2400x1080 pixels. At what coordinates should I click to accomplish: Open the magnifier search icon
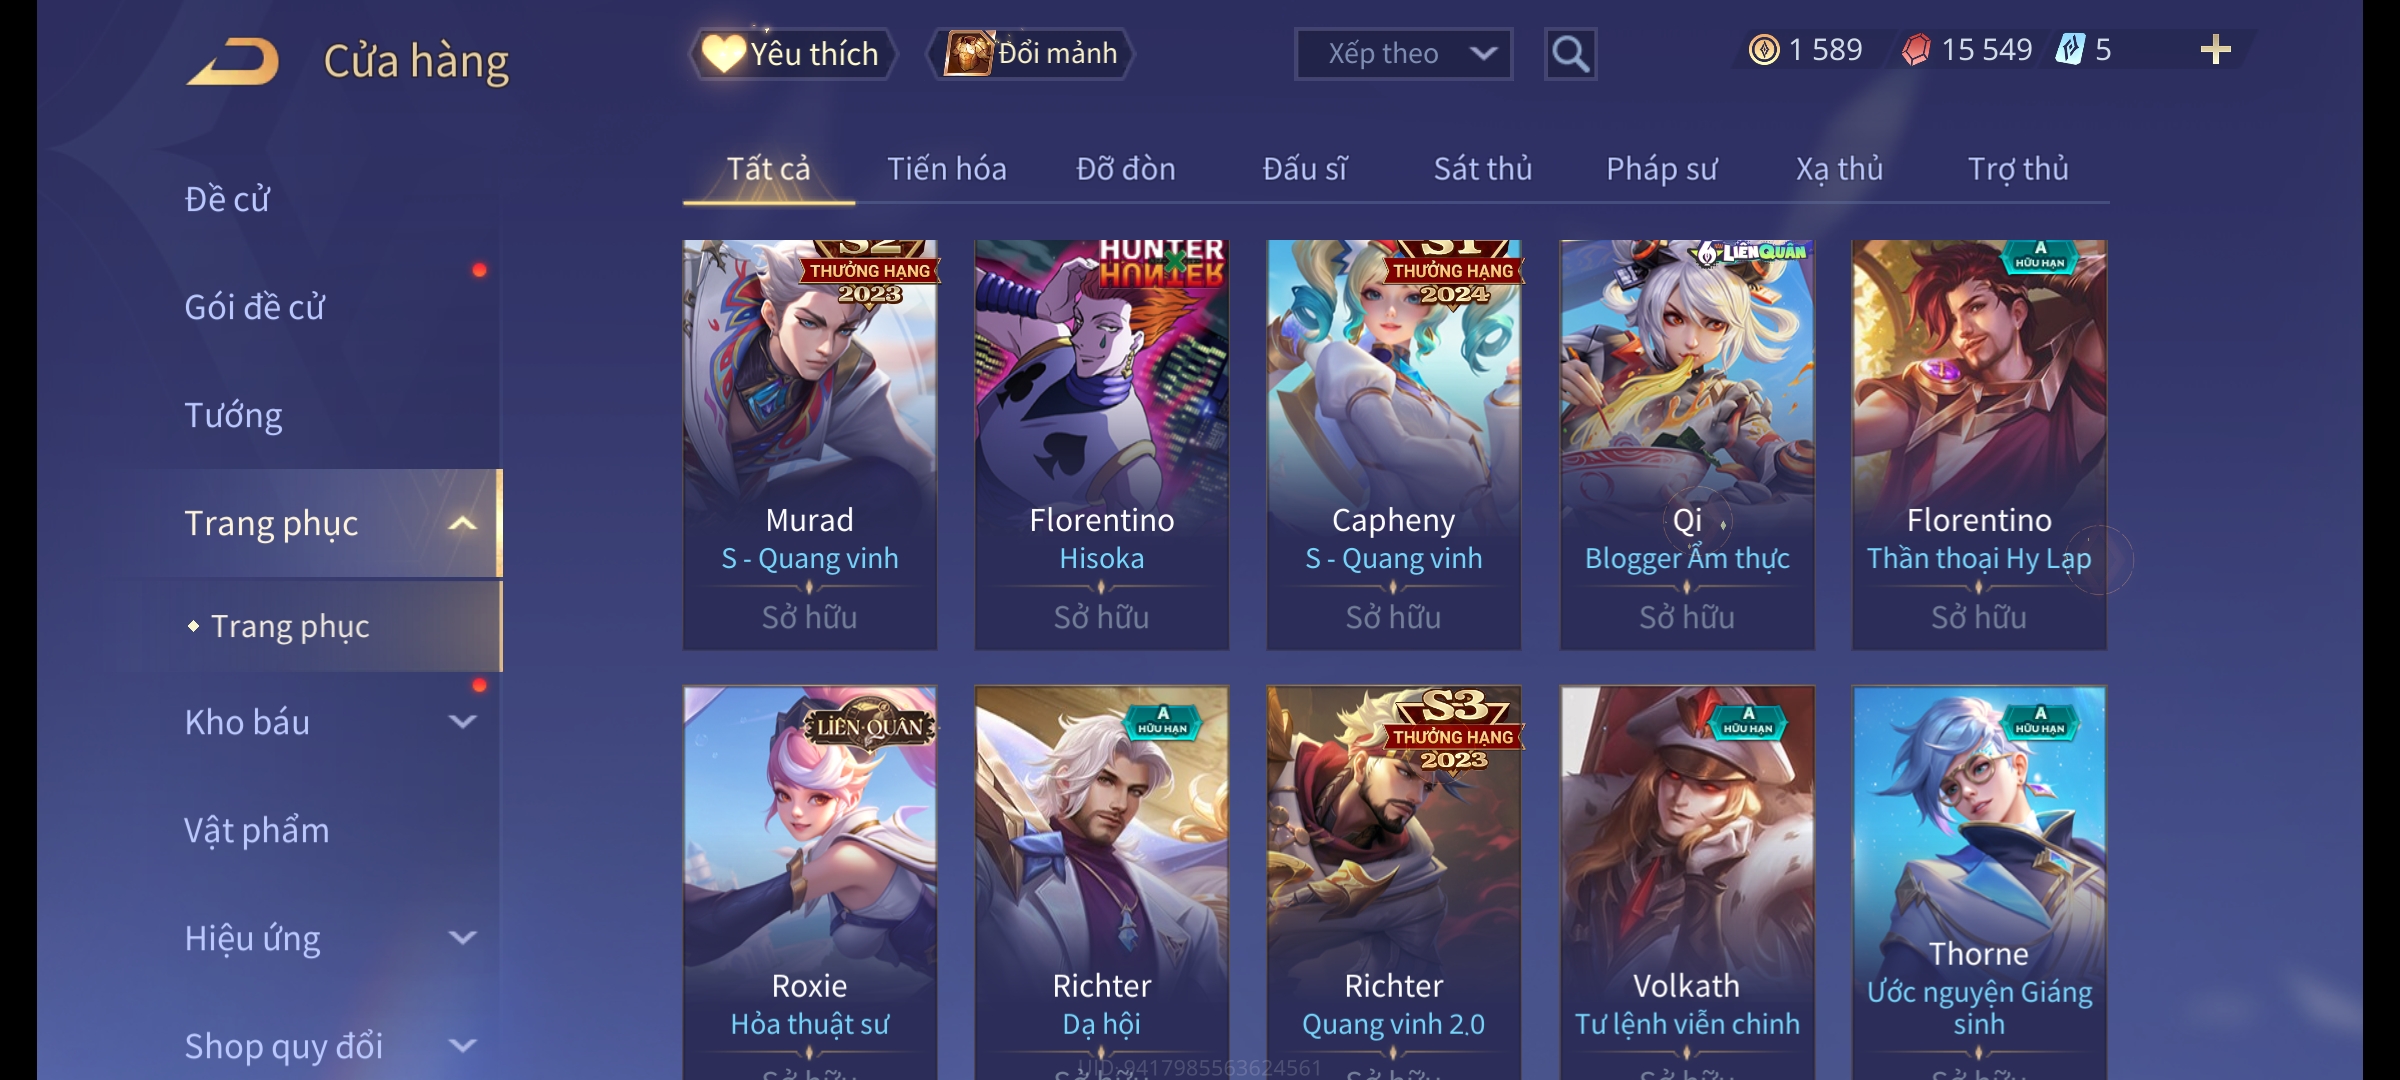pos(1570,54)
